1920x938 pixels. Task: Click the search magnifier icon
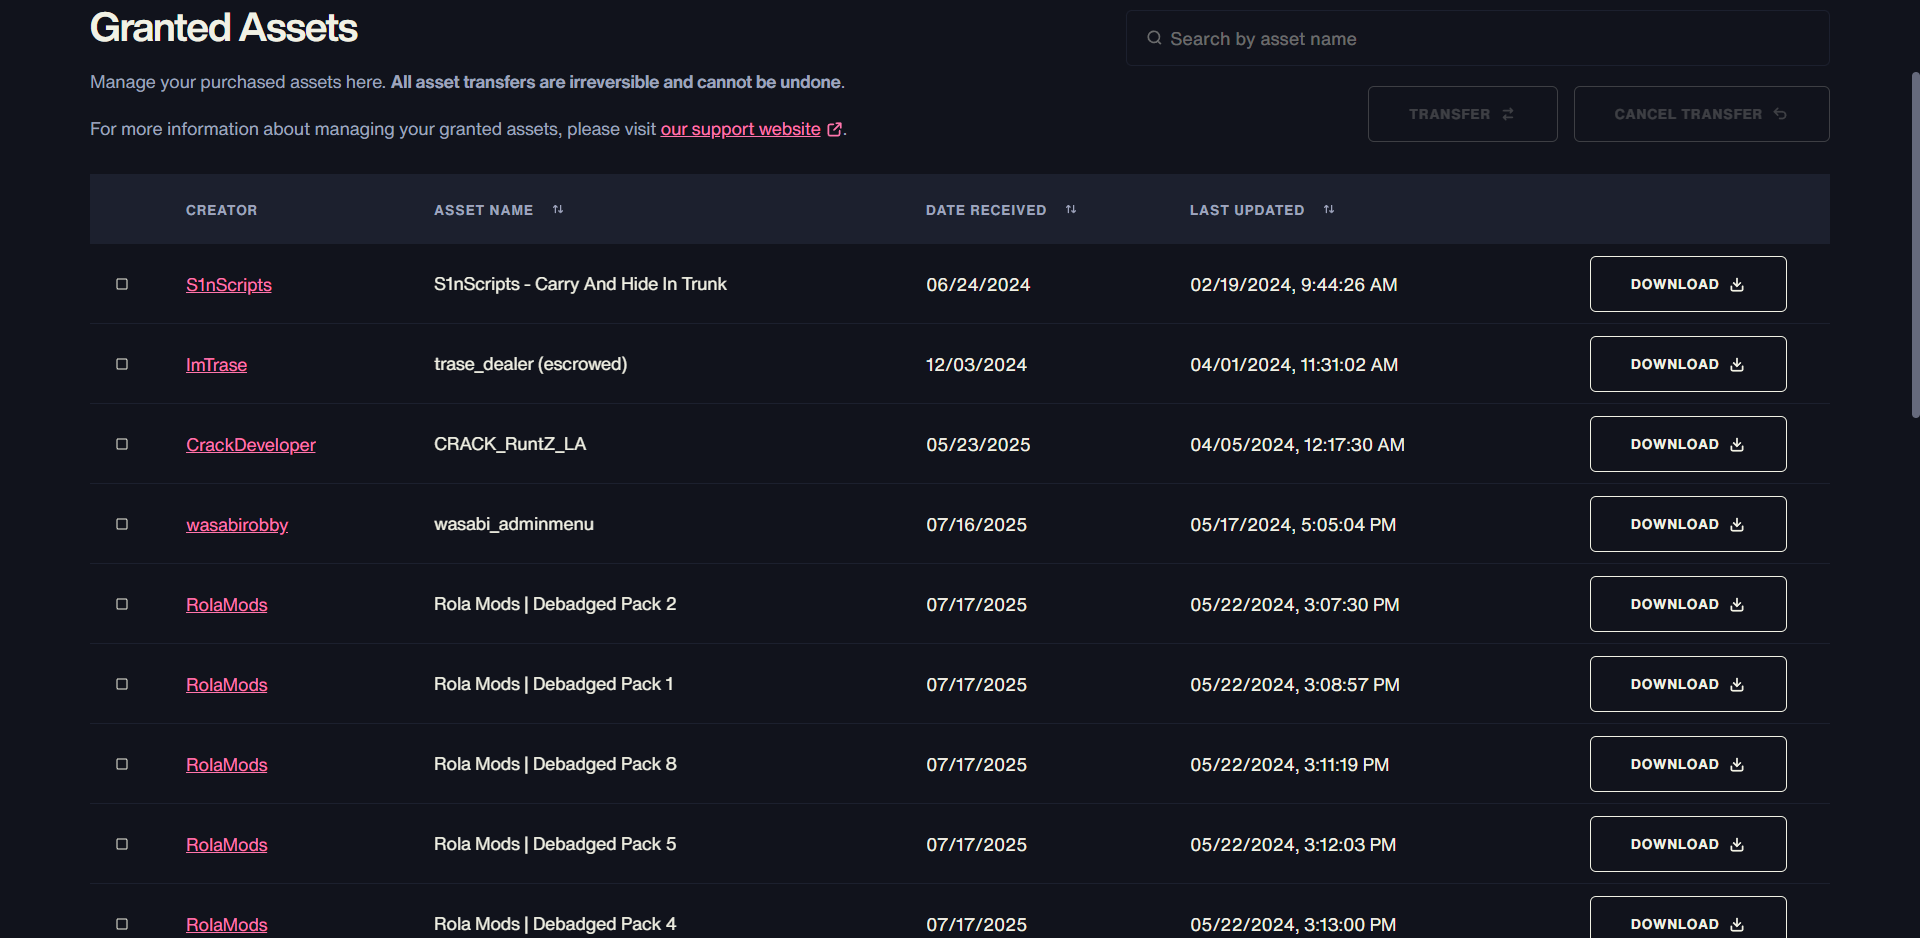point(1154,38)
